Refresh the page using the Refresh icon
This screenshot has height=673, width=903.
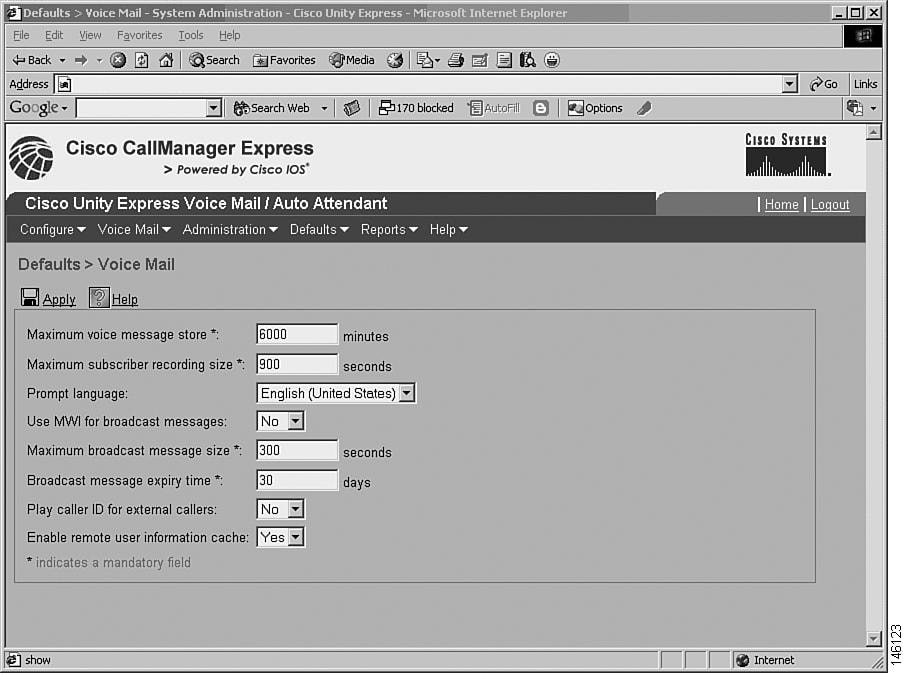pyautogui.click(x=142, y=60)
